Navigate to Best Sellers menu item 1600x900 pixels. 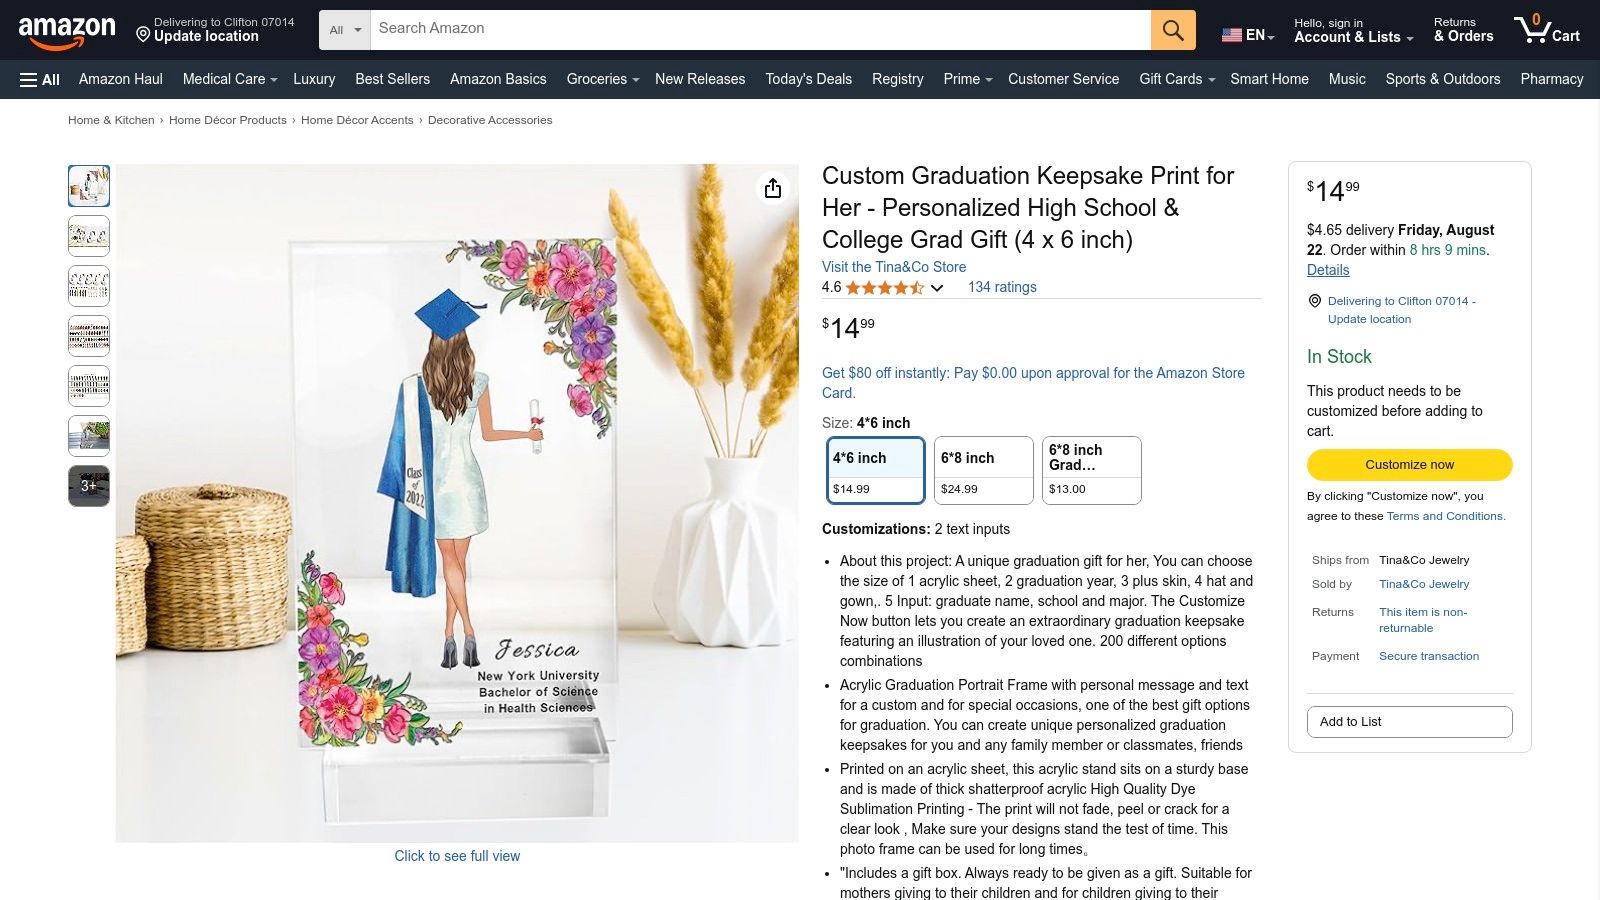click(392, 79)
